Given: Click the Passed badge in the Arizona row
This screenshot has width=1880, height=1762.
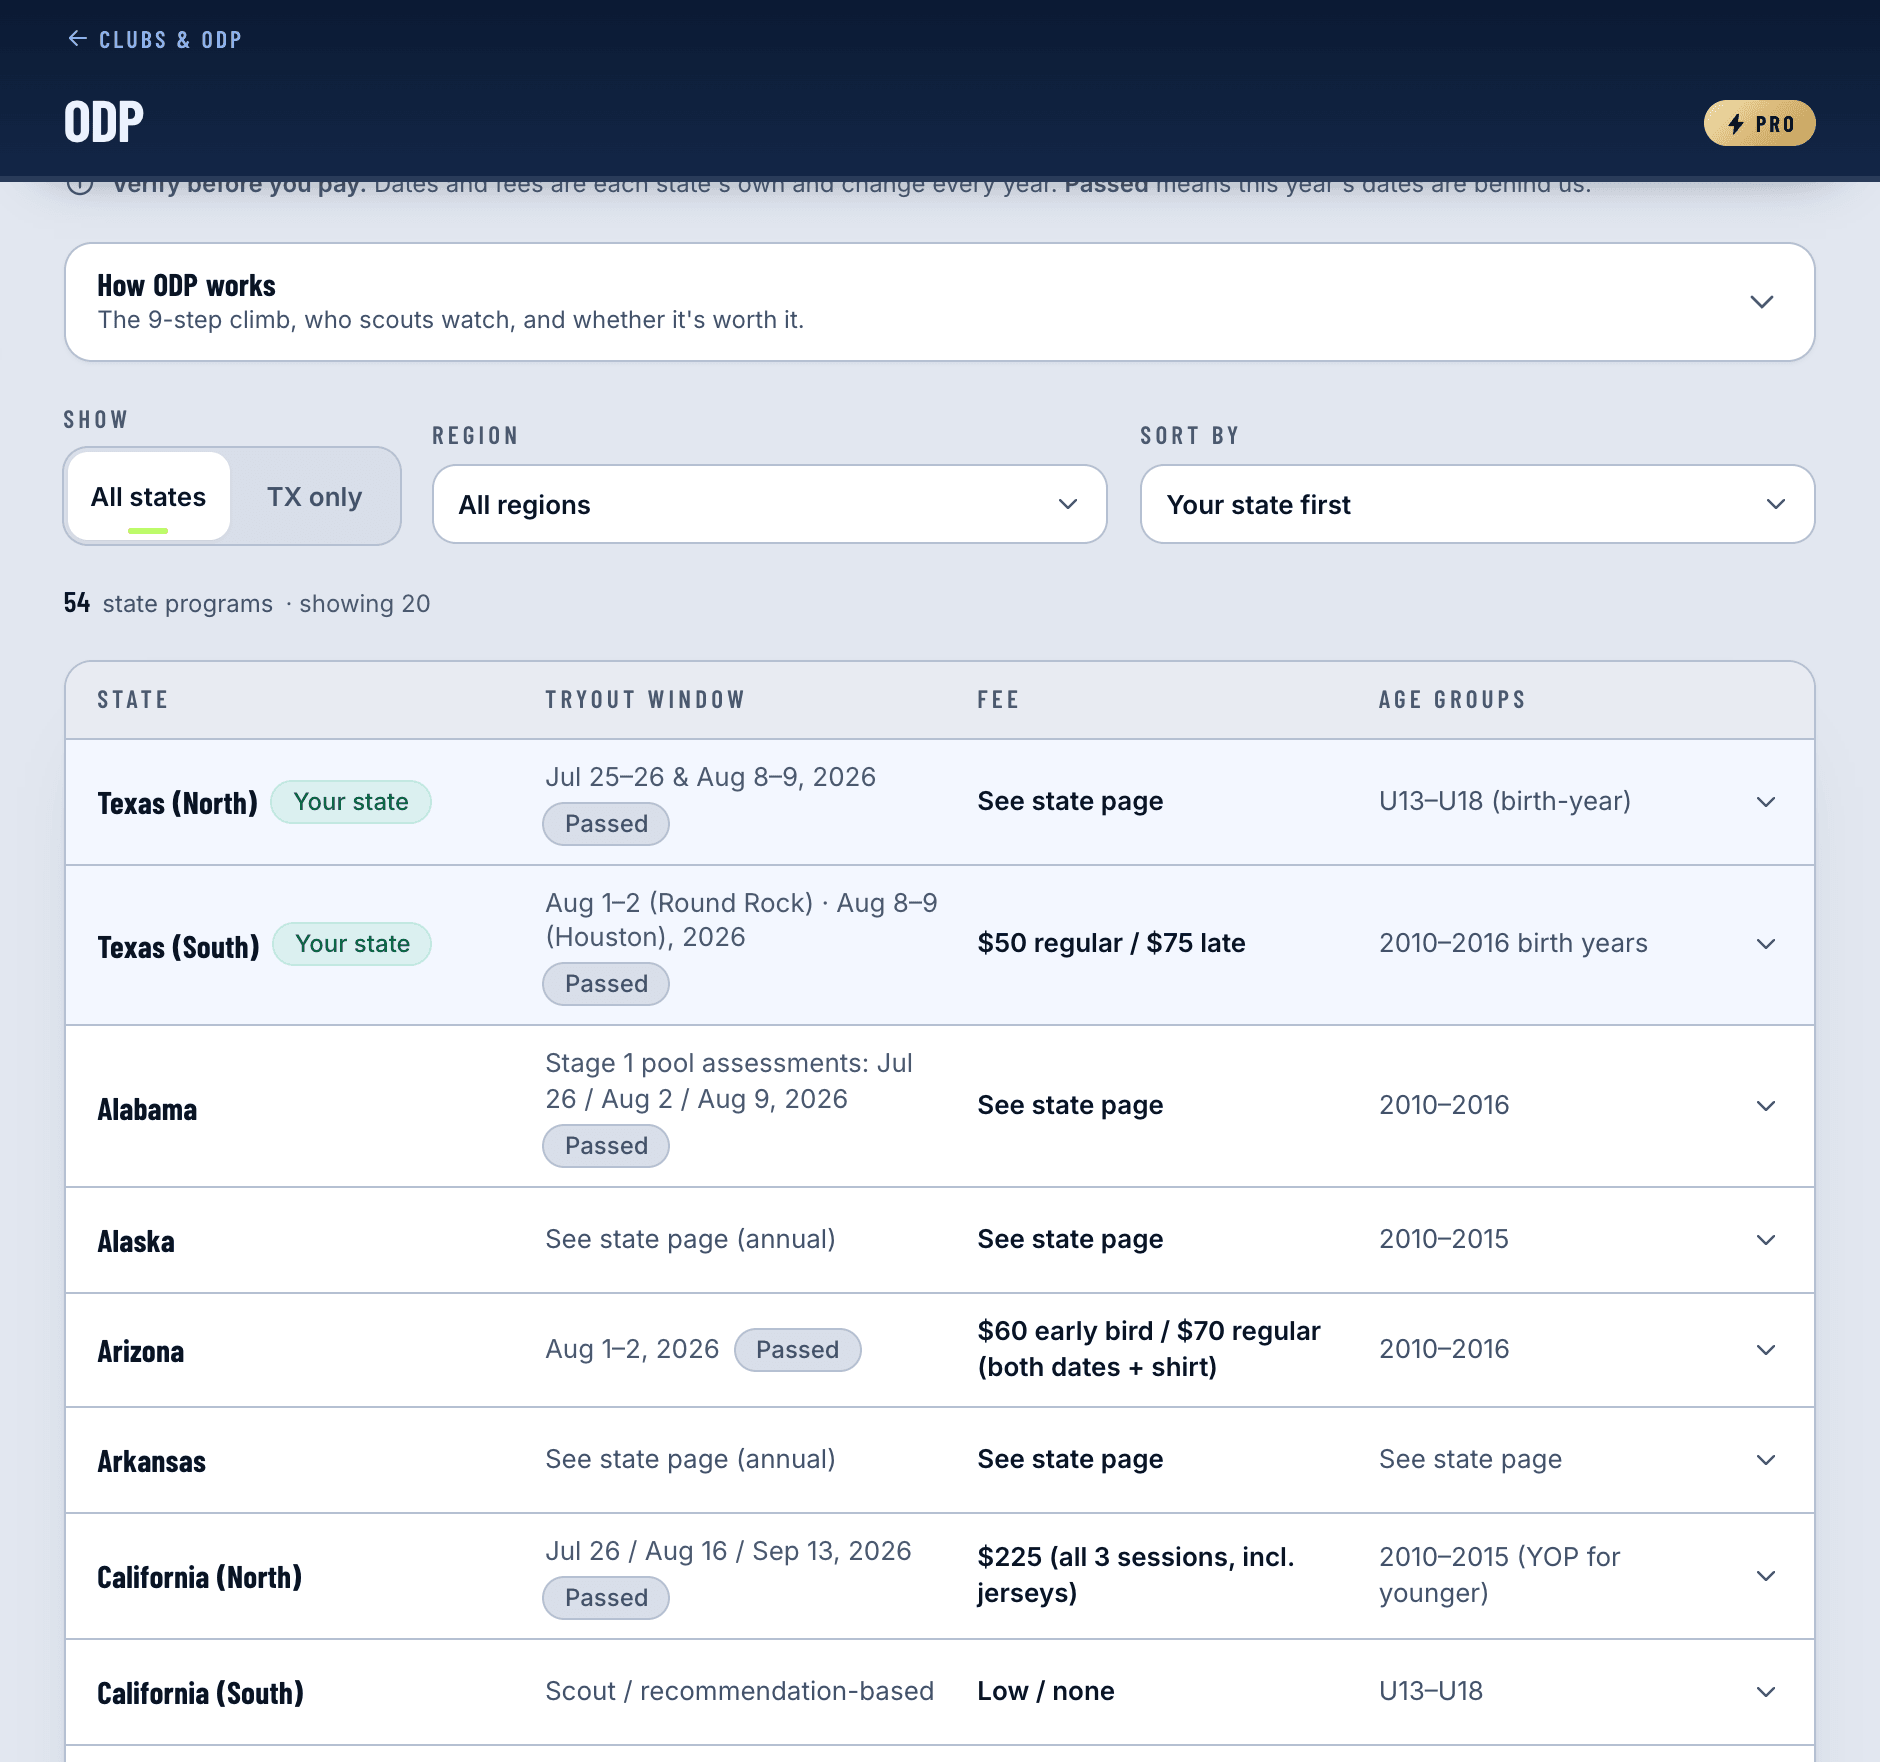Looking at the screenshot, I should point(797,1350).
